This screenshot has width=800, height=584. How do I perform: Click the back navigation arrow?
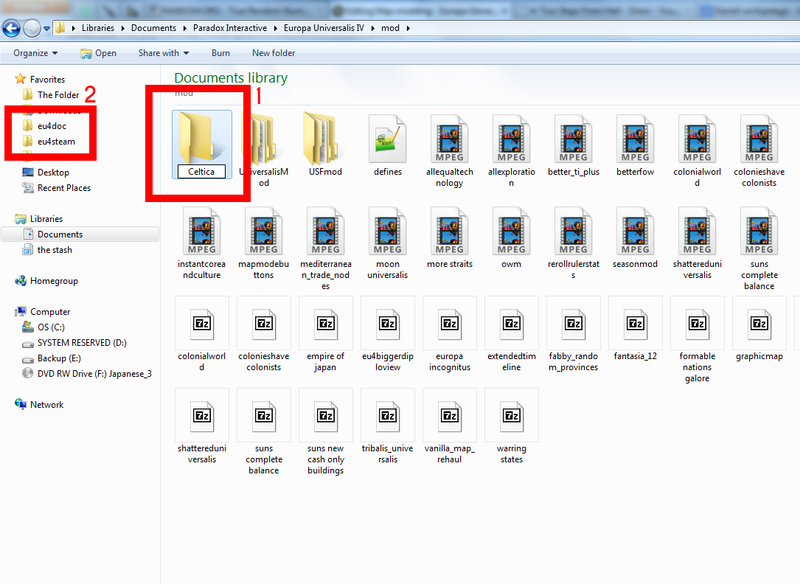pos(11,27)
